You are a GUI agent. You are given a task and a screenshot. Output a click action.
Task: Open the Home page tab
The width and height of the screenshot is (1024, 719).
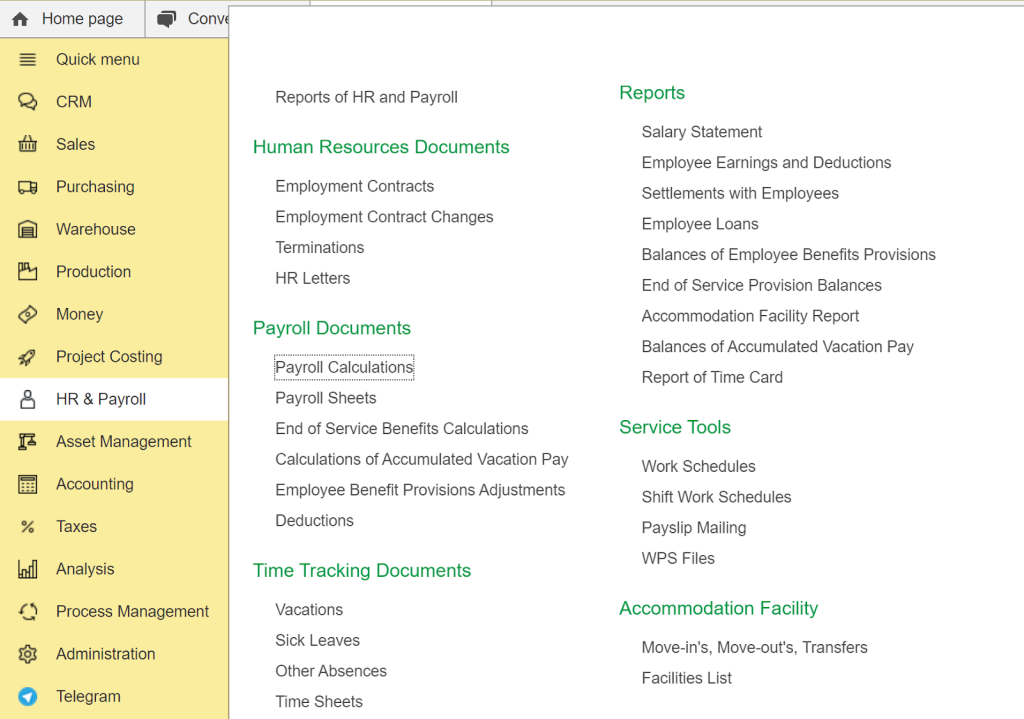tap(72, 19)
